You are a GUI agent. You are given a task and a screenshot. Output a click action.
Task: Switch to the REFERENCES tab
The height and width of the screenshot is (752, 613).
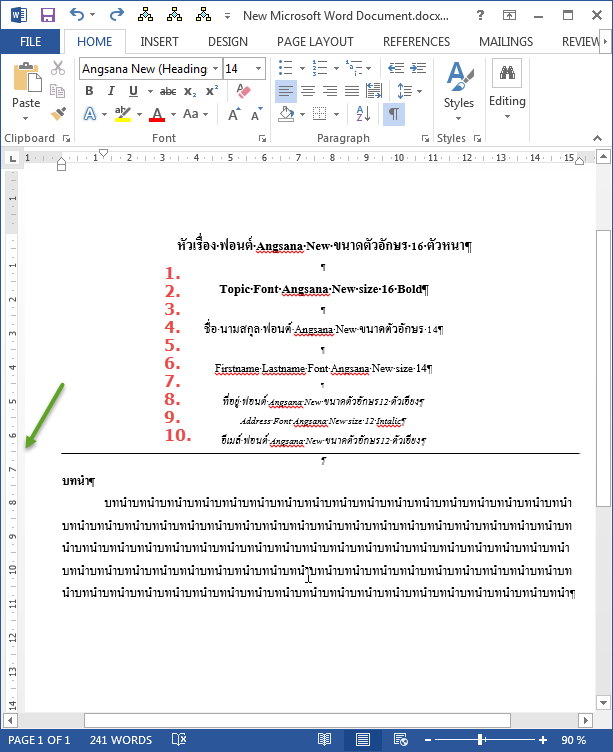coord(416,42)
